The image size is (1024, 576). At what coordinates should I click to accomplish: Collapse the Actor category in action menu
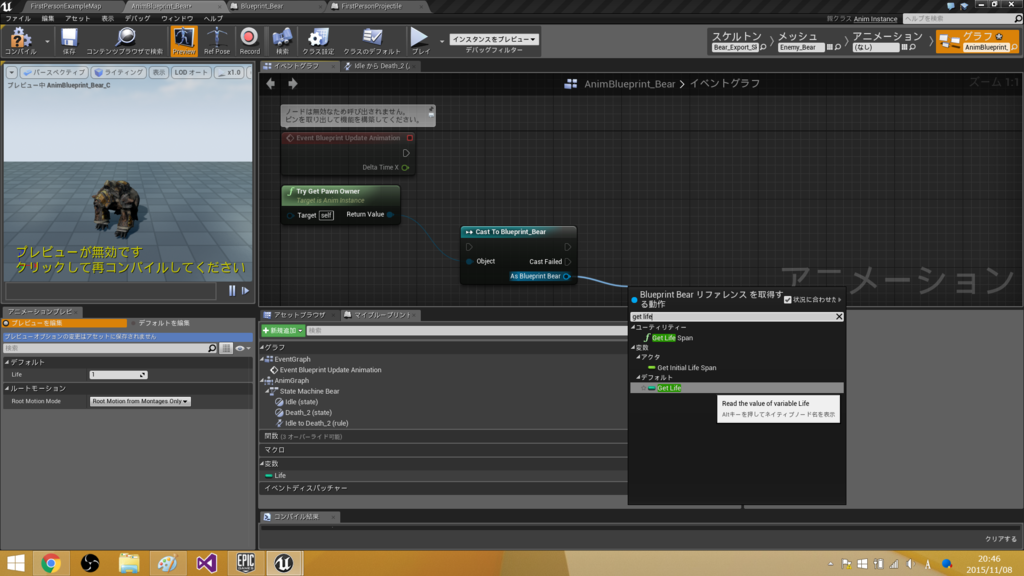(639, 357)
